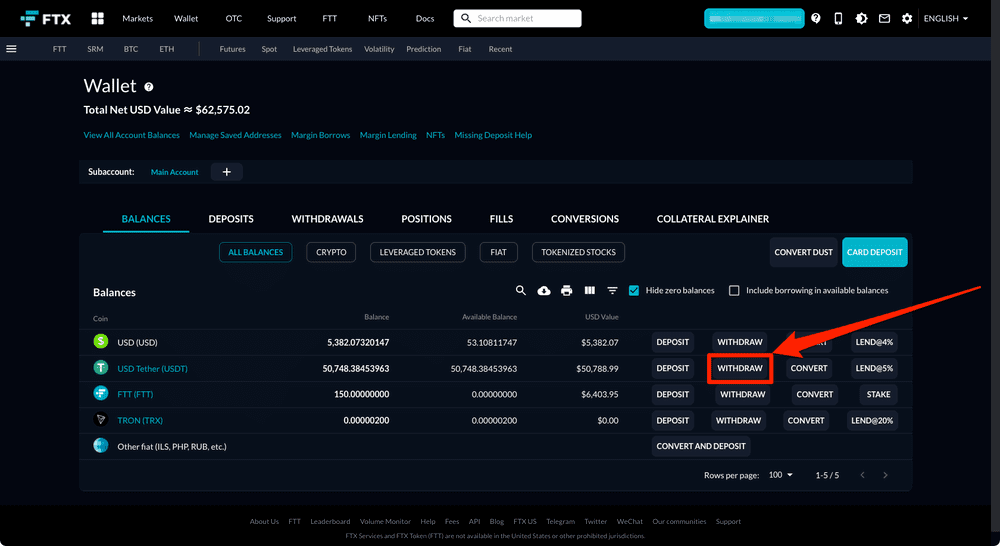Screen dimensions: 1000x546
Task: Select the Fiat filter
Action: 499,252
